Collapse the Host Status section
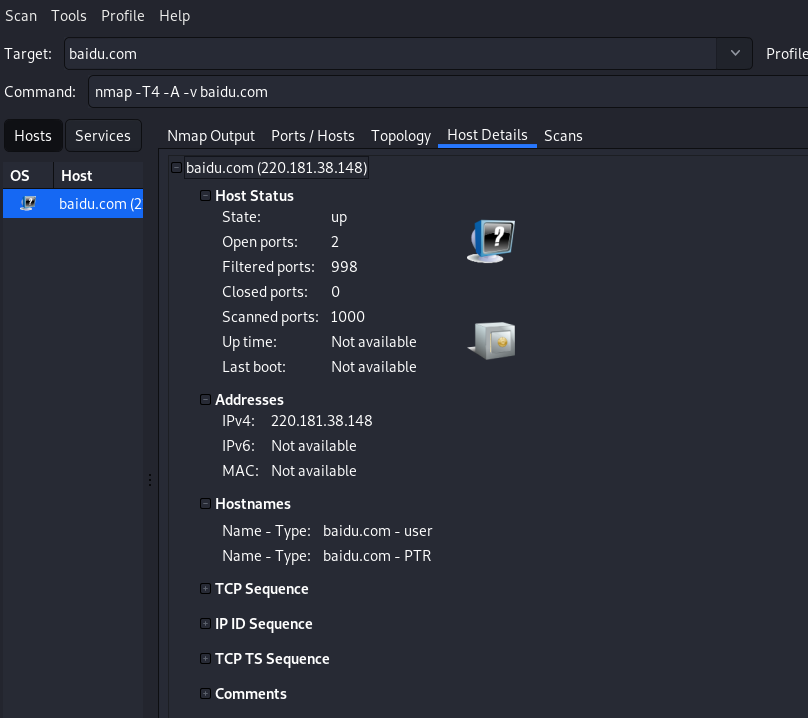The height and width of the screenshot is (718, 808). pos(205,195)
